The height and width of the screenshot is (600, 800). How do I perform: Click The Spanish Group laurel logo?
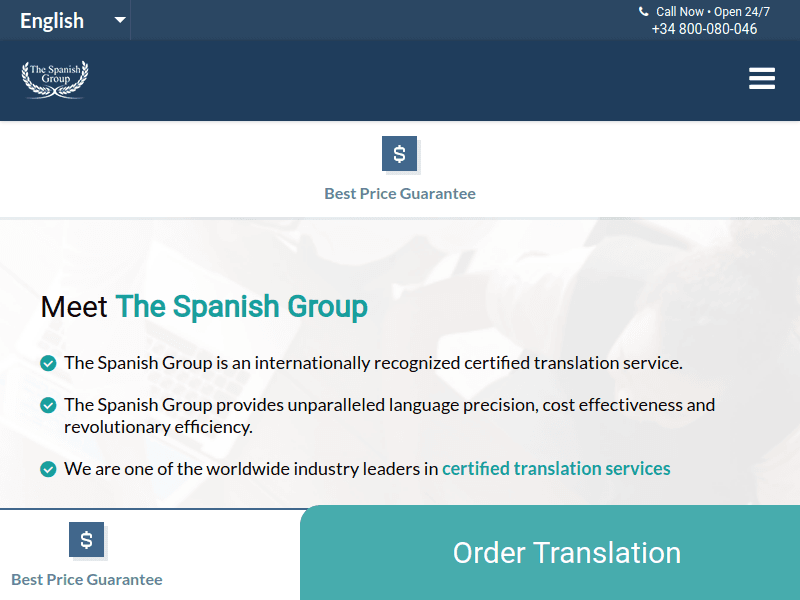point(55,78)
